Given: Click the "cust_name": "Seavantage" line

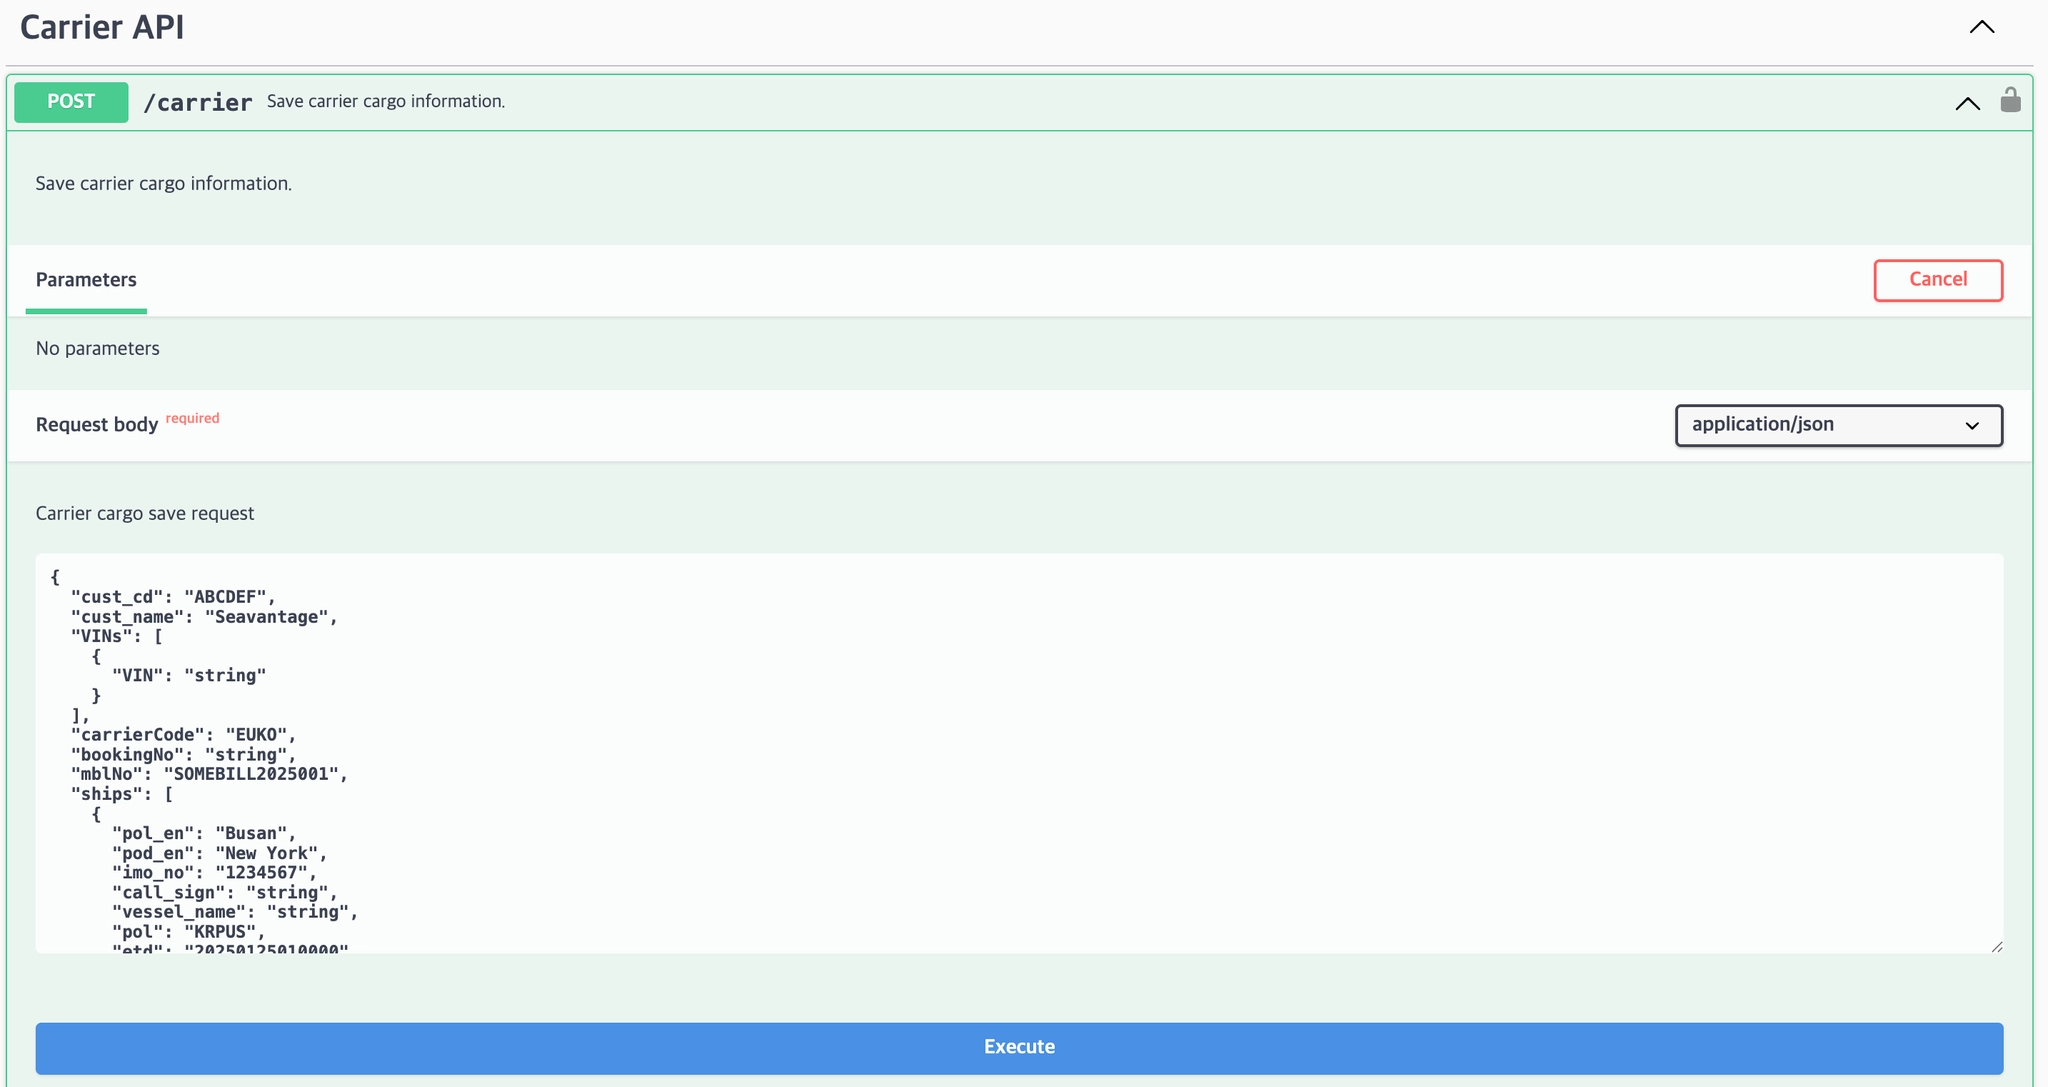Looking at the screenshot, I should (204, 617).
